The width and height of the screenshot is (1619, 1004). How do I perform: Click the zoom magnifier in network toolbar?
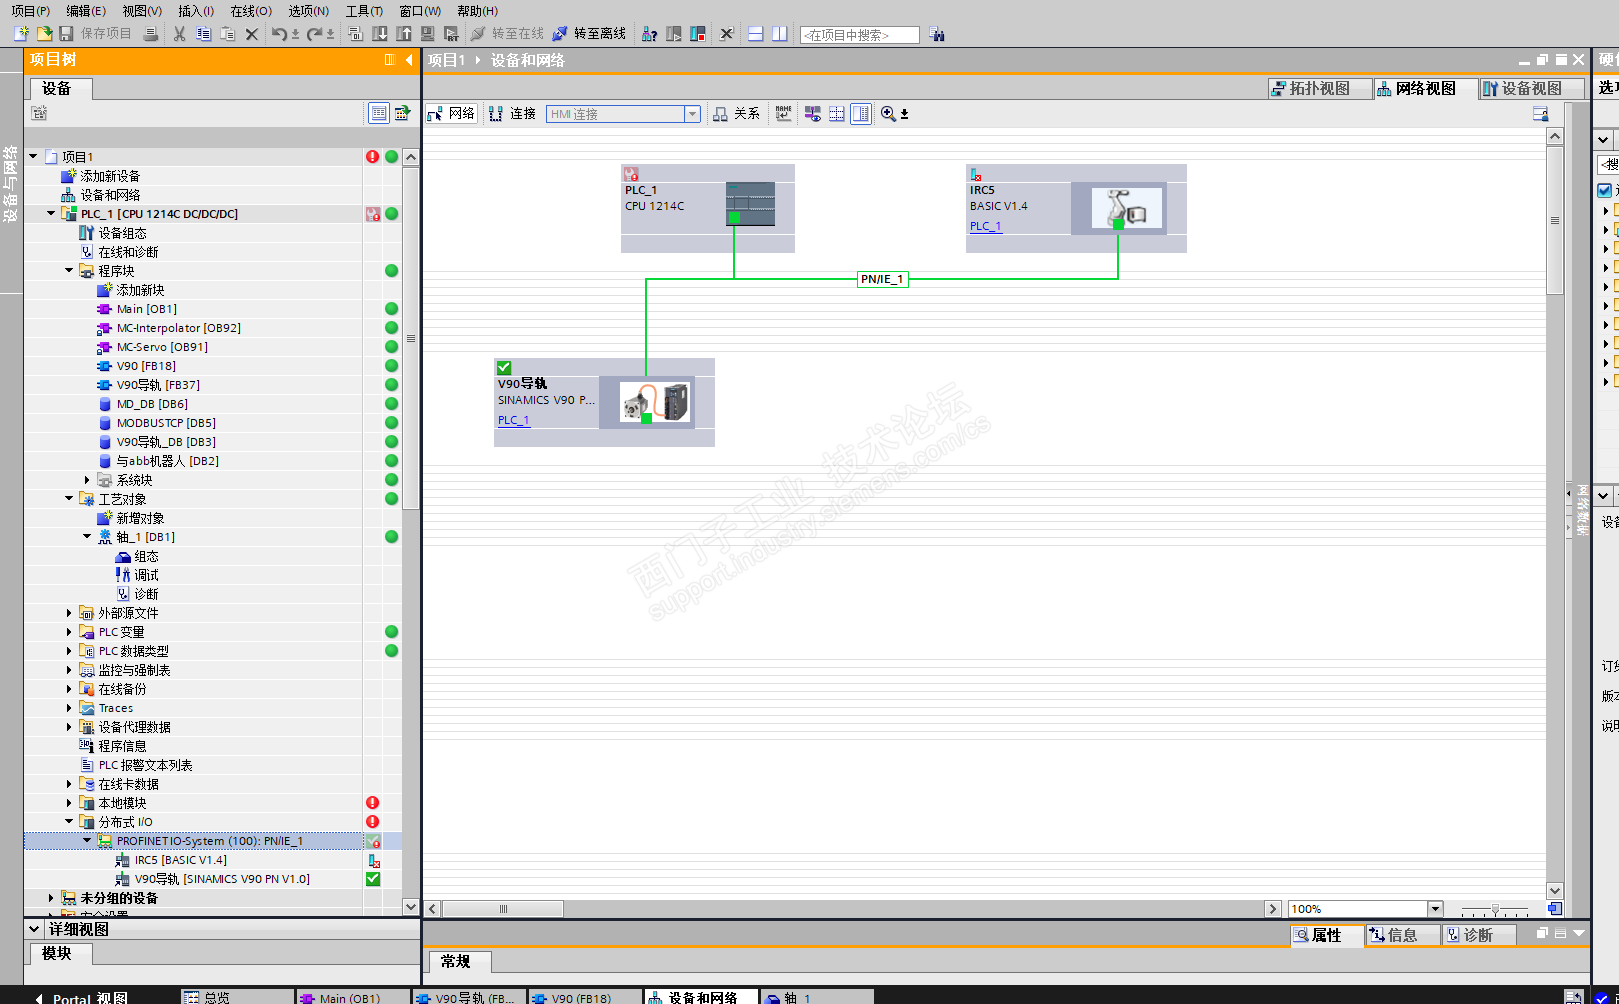coord(888,114)
